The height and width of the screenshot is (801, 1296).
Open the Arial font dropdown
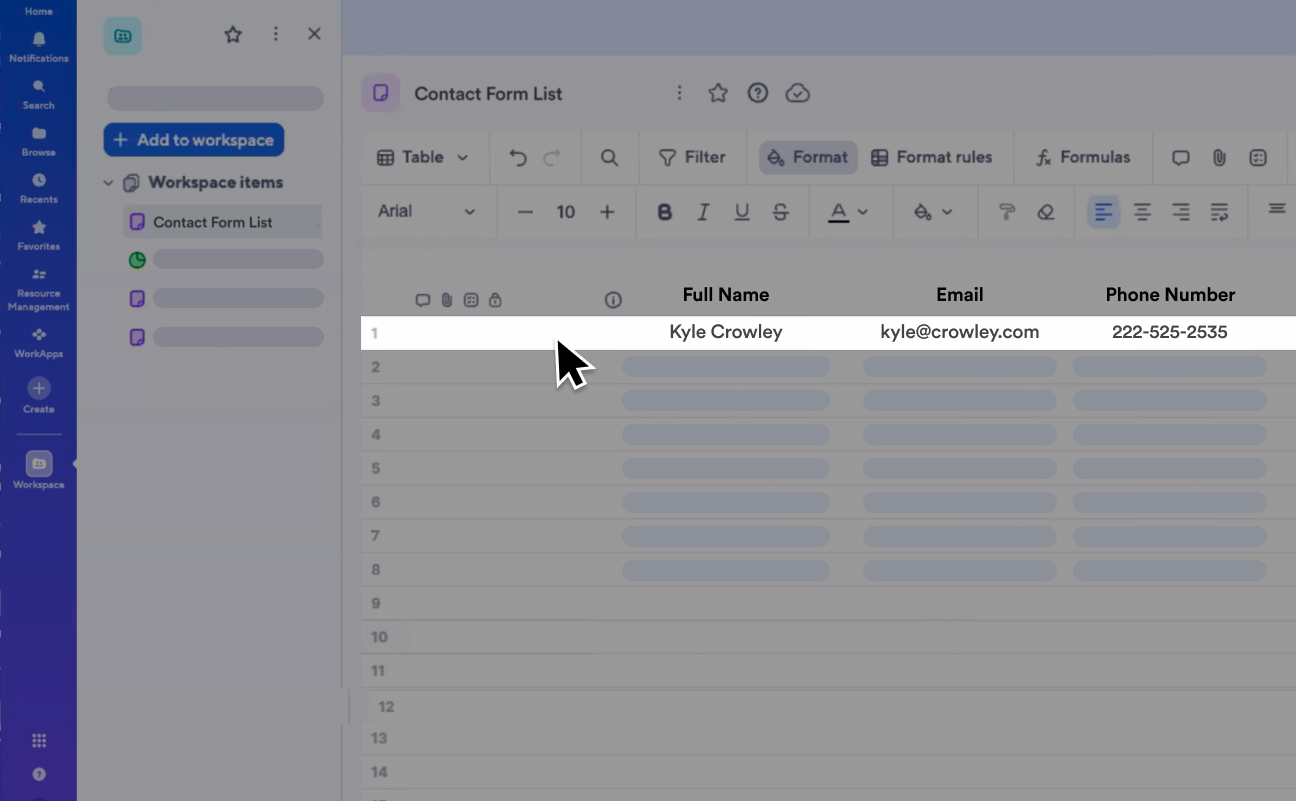428,212
